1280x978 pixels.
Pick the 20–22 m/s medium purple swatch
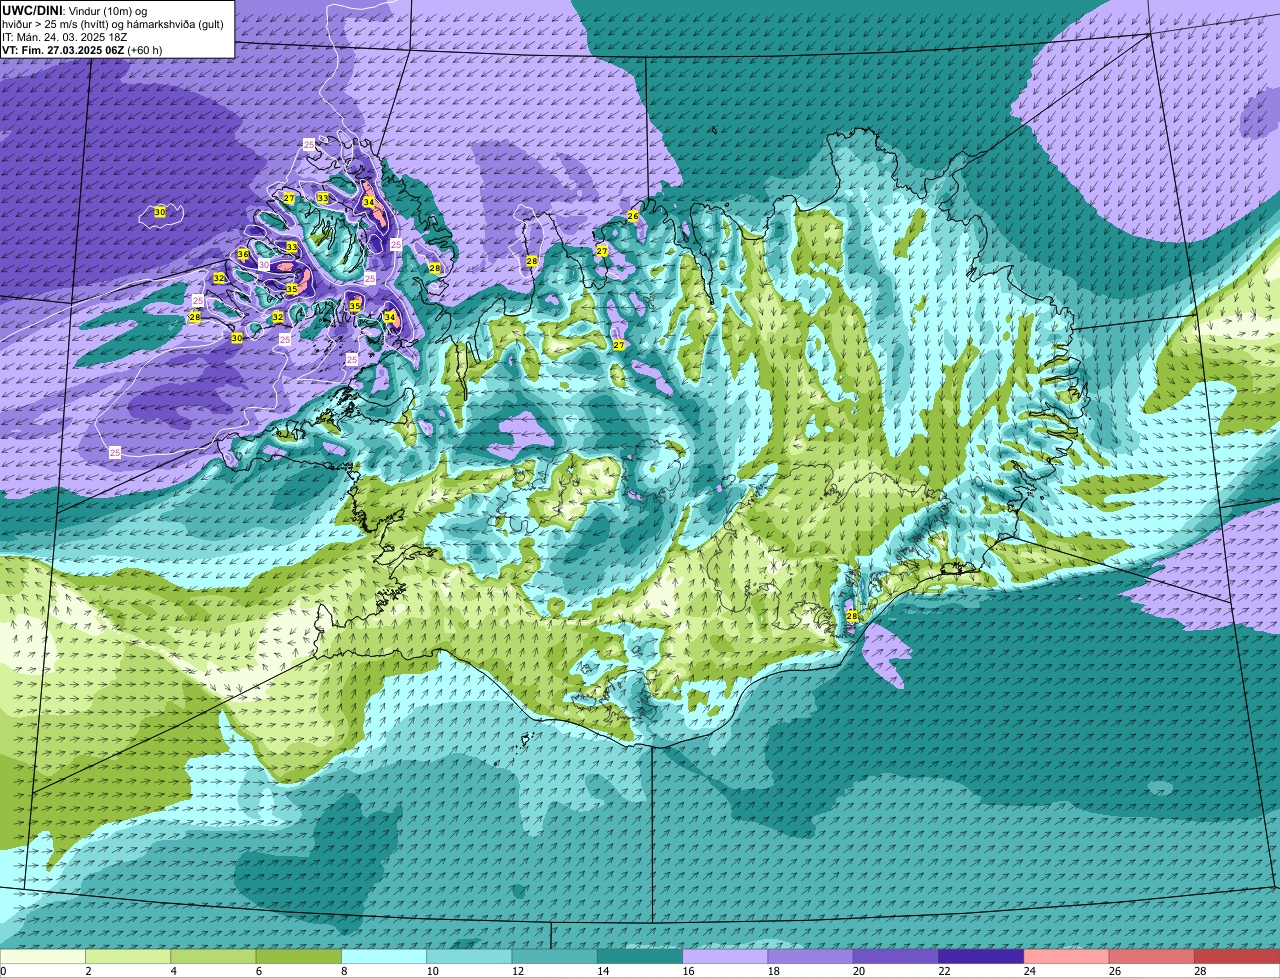pyautogui.click(x=896, y=957)
